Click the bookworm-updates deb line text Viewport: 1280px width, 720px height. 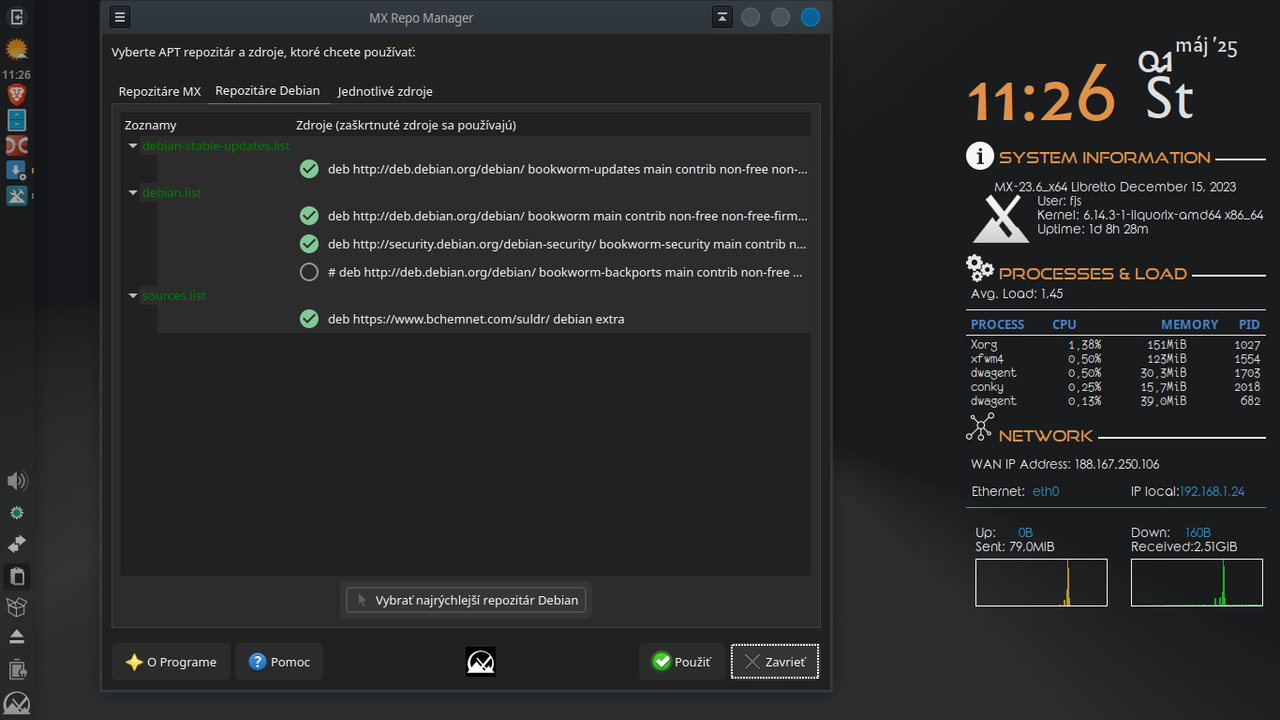pyautogui.click(x=567, y=169)
